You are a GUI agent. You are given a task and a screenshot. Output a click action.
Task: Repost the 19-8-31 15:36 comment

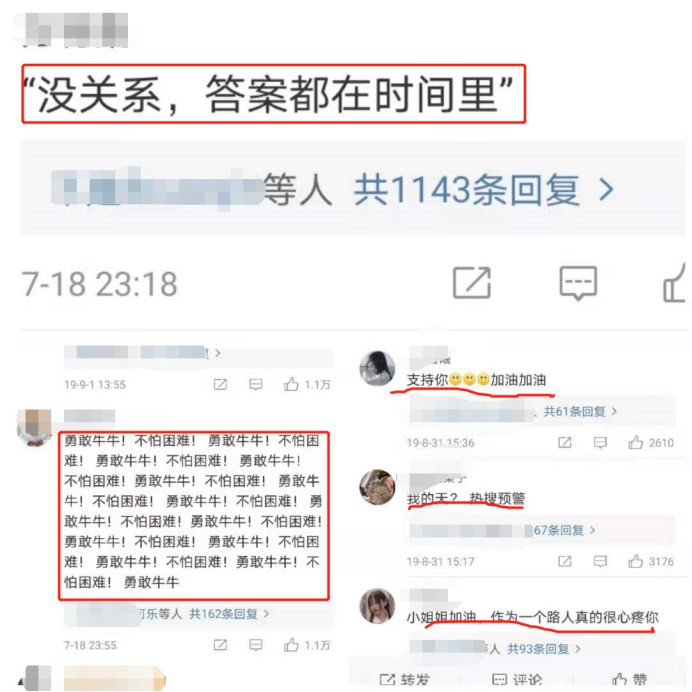coord(565,443)
